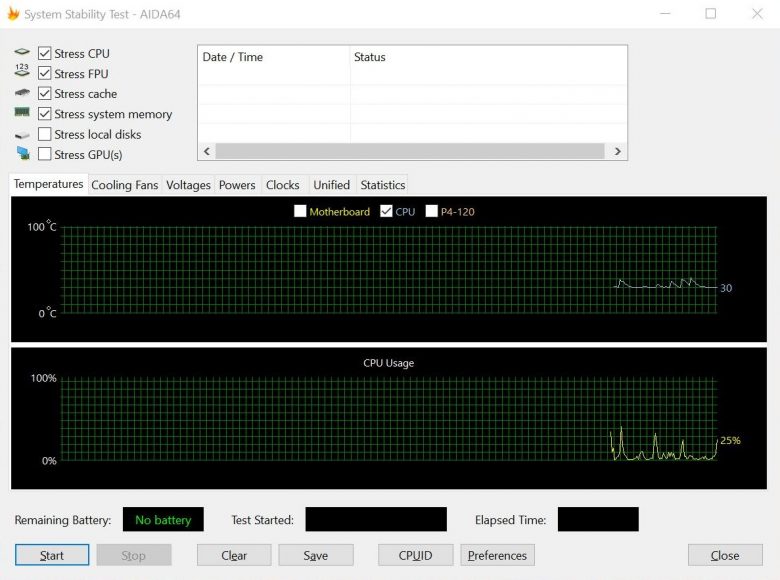This screenshot has height=580, width=780.
Task: Click the Test Started field
Action: [x=376, y=519]
